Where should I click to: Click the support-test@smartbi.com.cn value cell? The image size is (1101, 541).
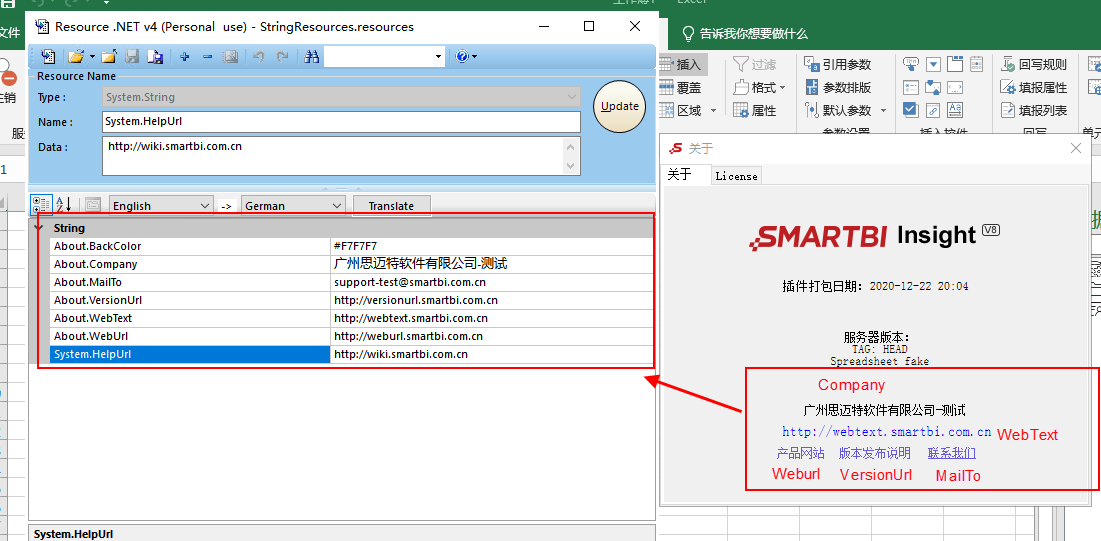492,282
